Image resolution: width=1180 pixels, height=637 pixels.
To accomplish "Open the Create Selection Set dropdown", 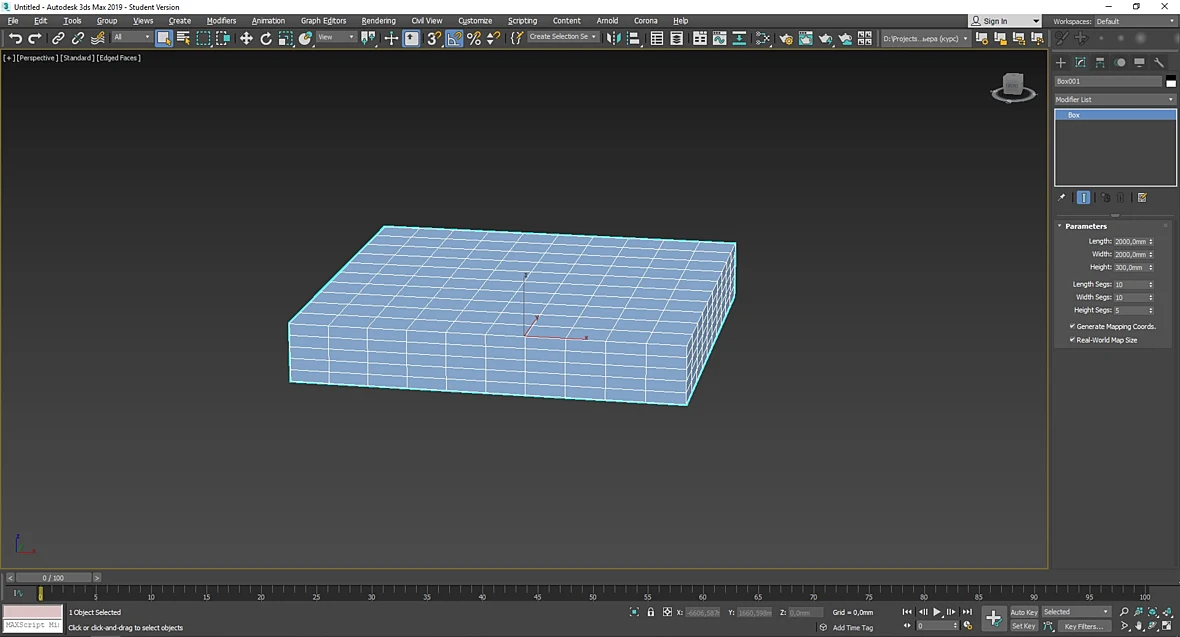I will pyautogui.click(x=562, y=37).
